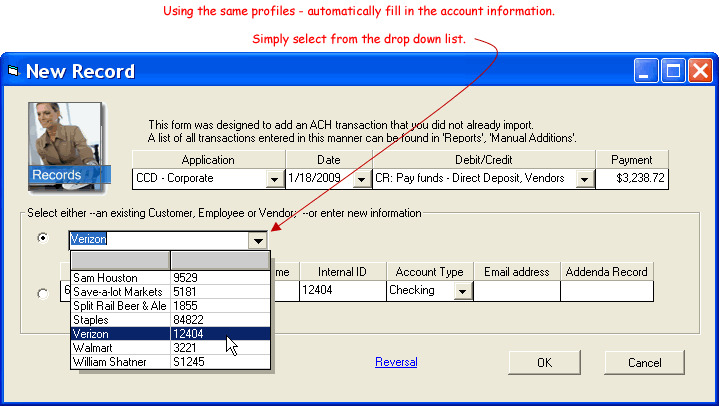Select the existing customer radio button
This screenshot has height=406, width=719.
(x=43, y=238)
